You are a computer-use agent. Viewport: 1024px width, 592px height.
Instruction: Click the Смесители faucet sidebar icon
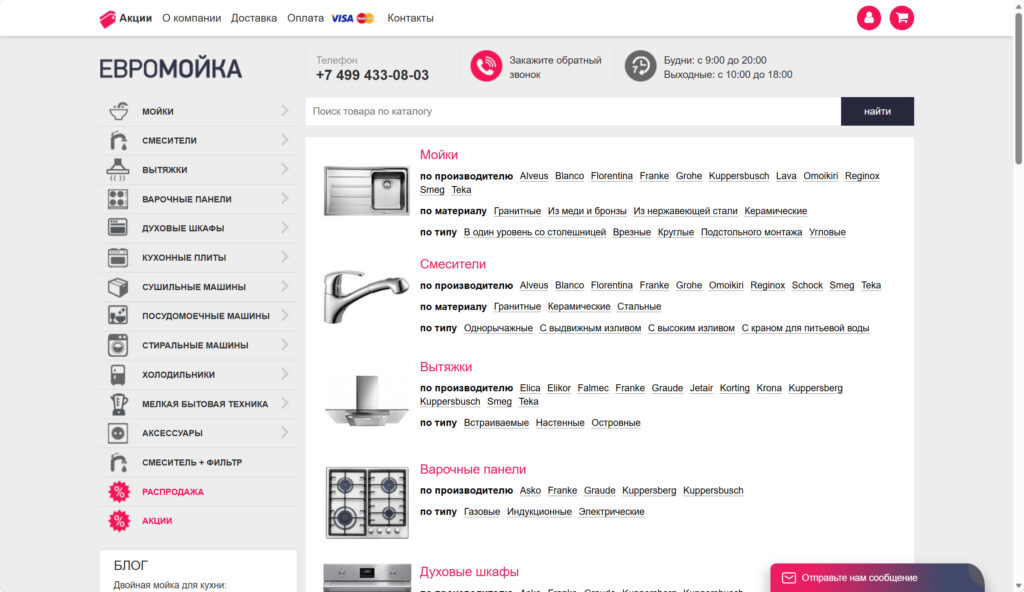click(x=118, y=140)
